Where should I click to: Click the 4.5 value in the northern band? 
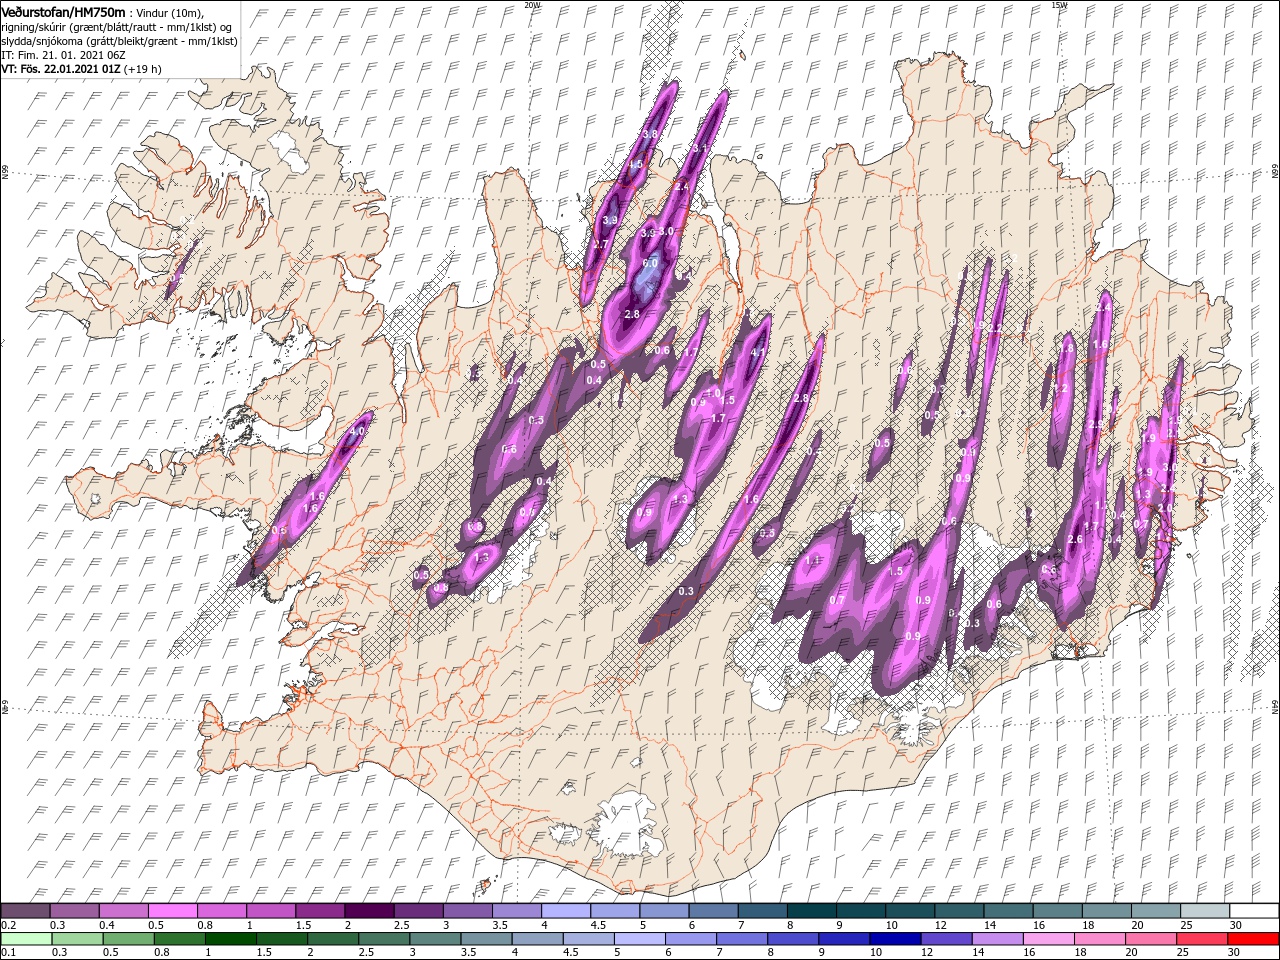tap(635, 164)
